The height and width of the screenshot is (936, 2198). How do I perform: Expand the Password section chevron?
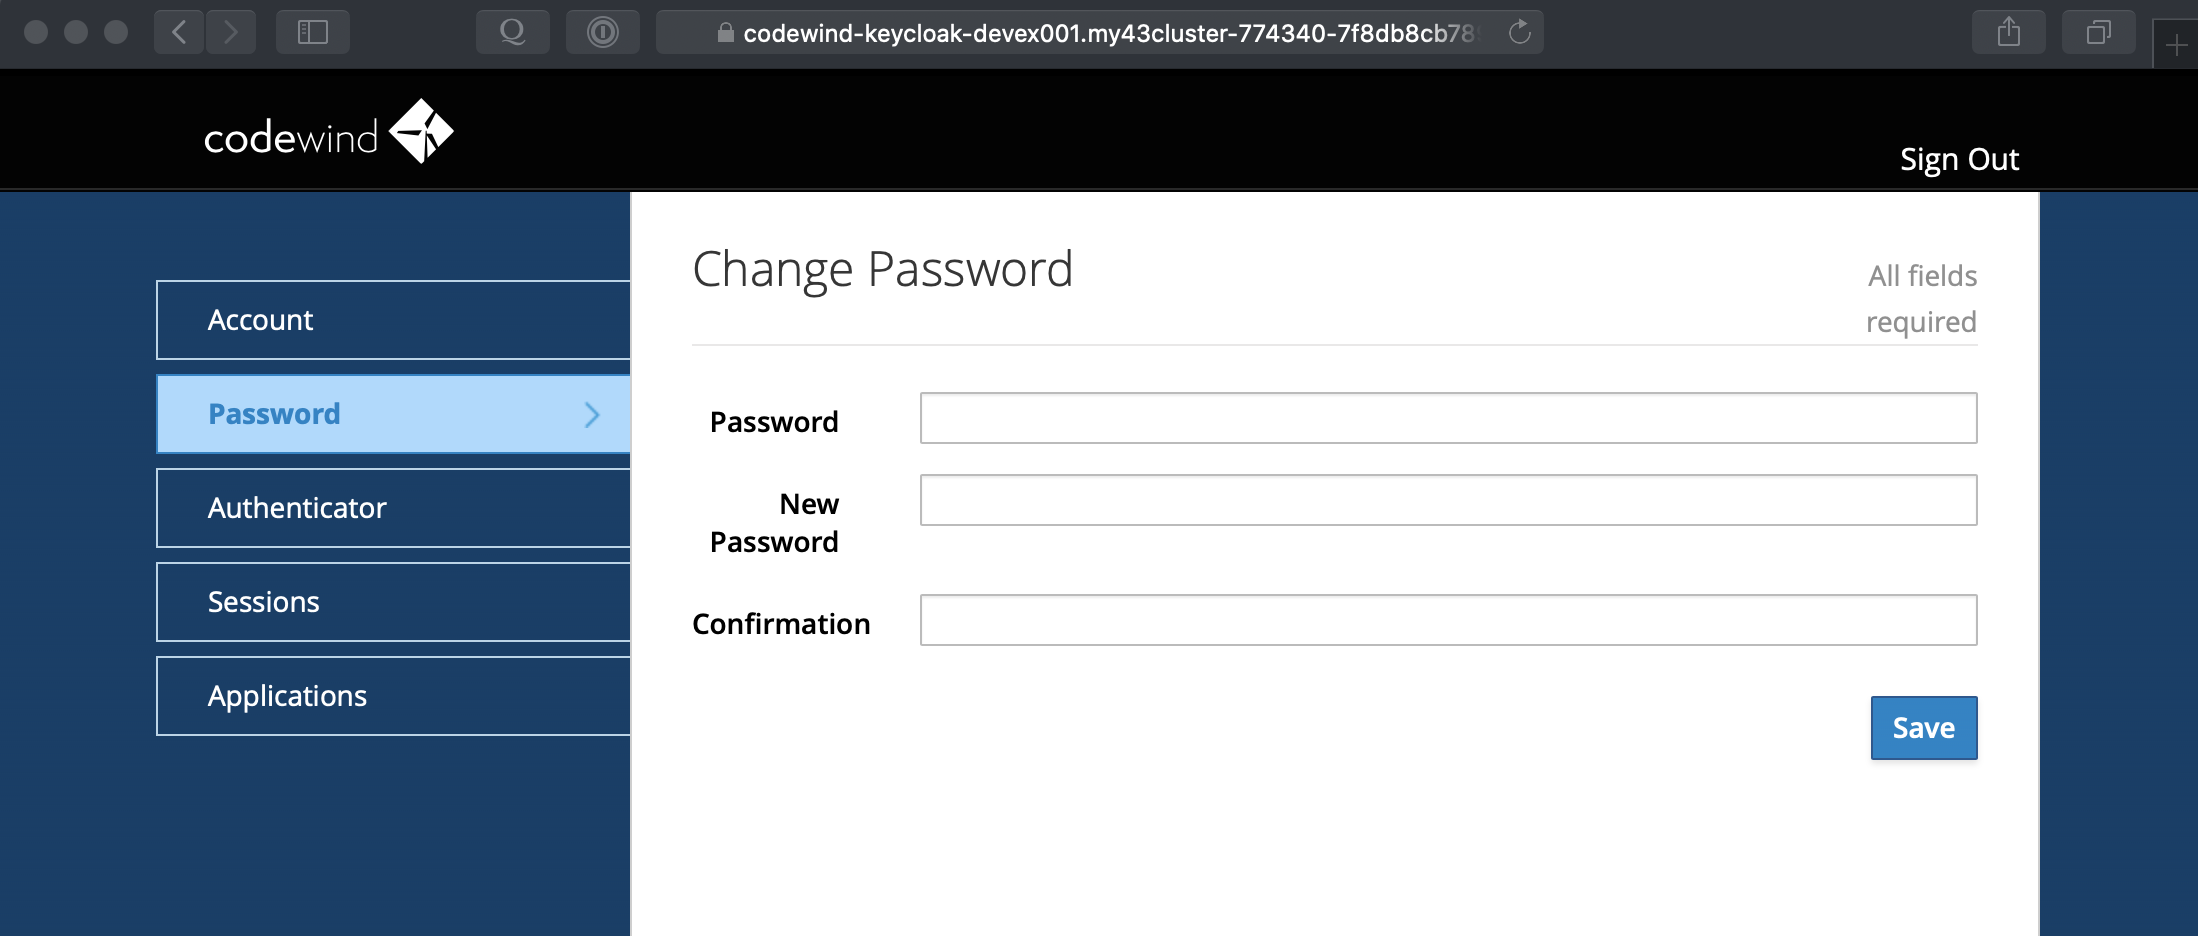pyautogui.click(x=592, y=414)
